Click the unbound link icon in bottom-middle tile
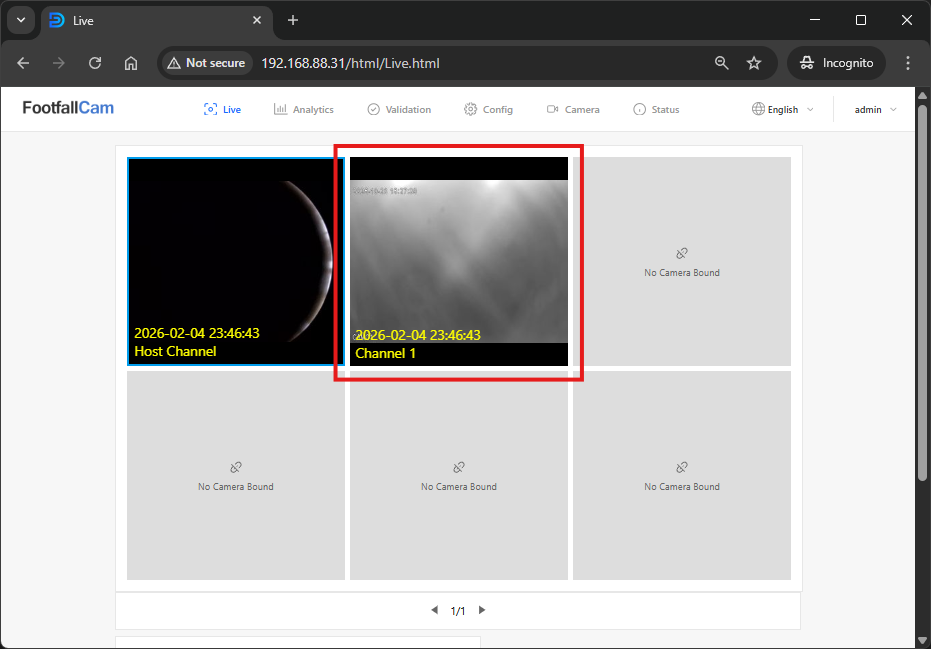 [459, 468]
